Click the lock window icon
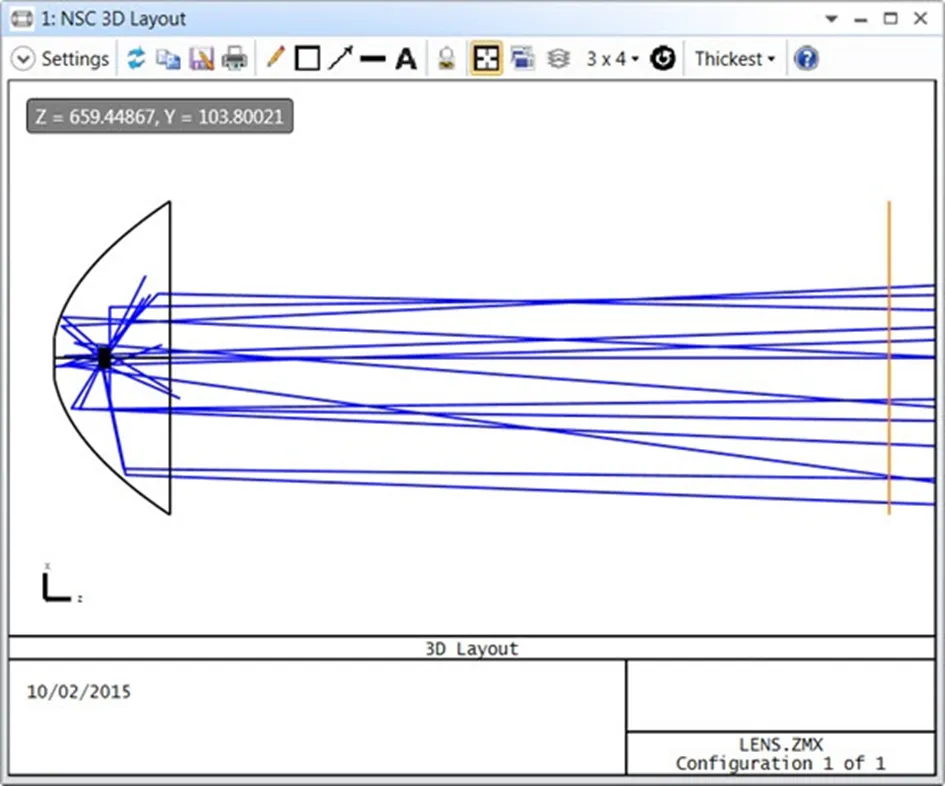945x786 pixels. tap(447, 59)
